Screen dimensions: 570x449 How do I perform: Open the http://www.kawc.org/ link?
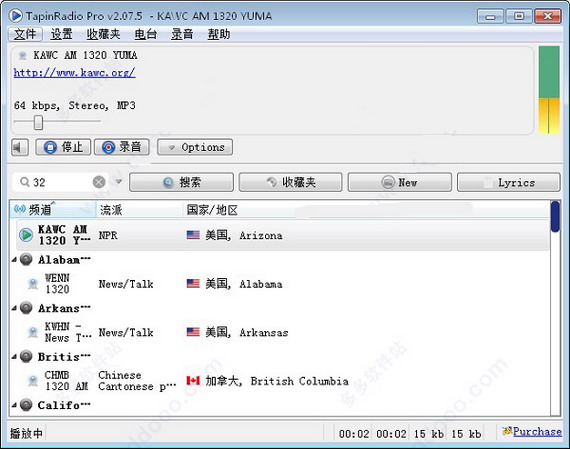coord(75,72)
